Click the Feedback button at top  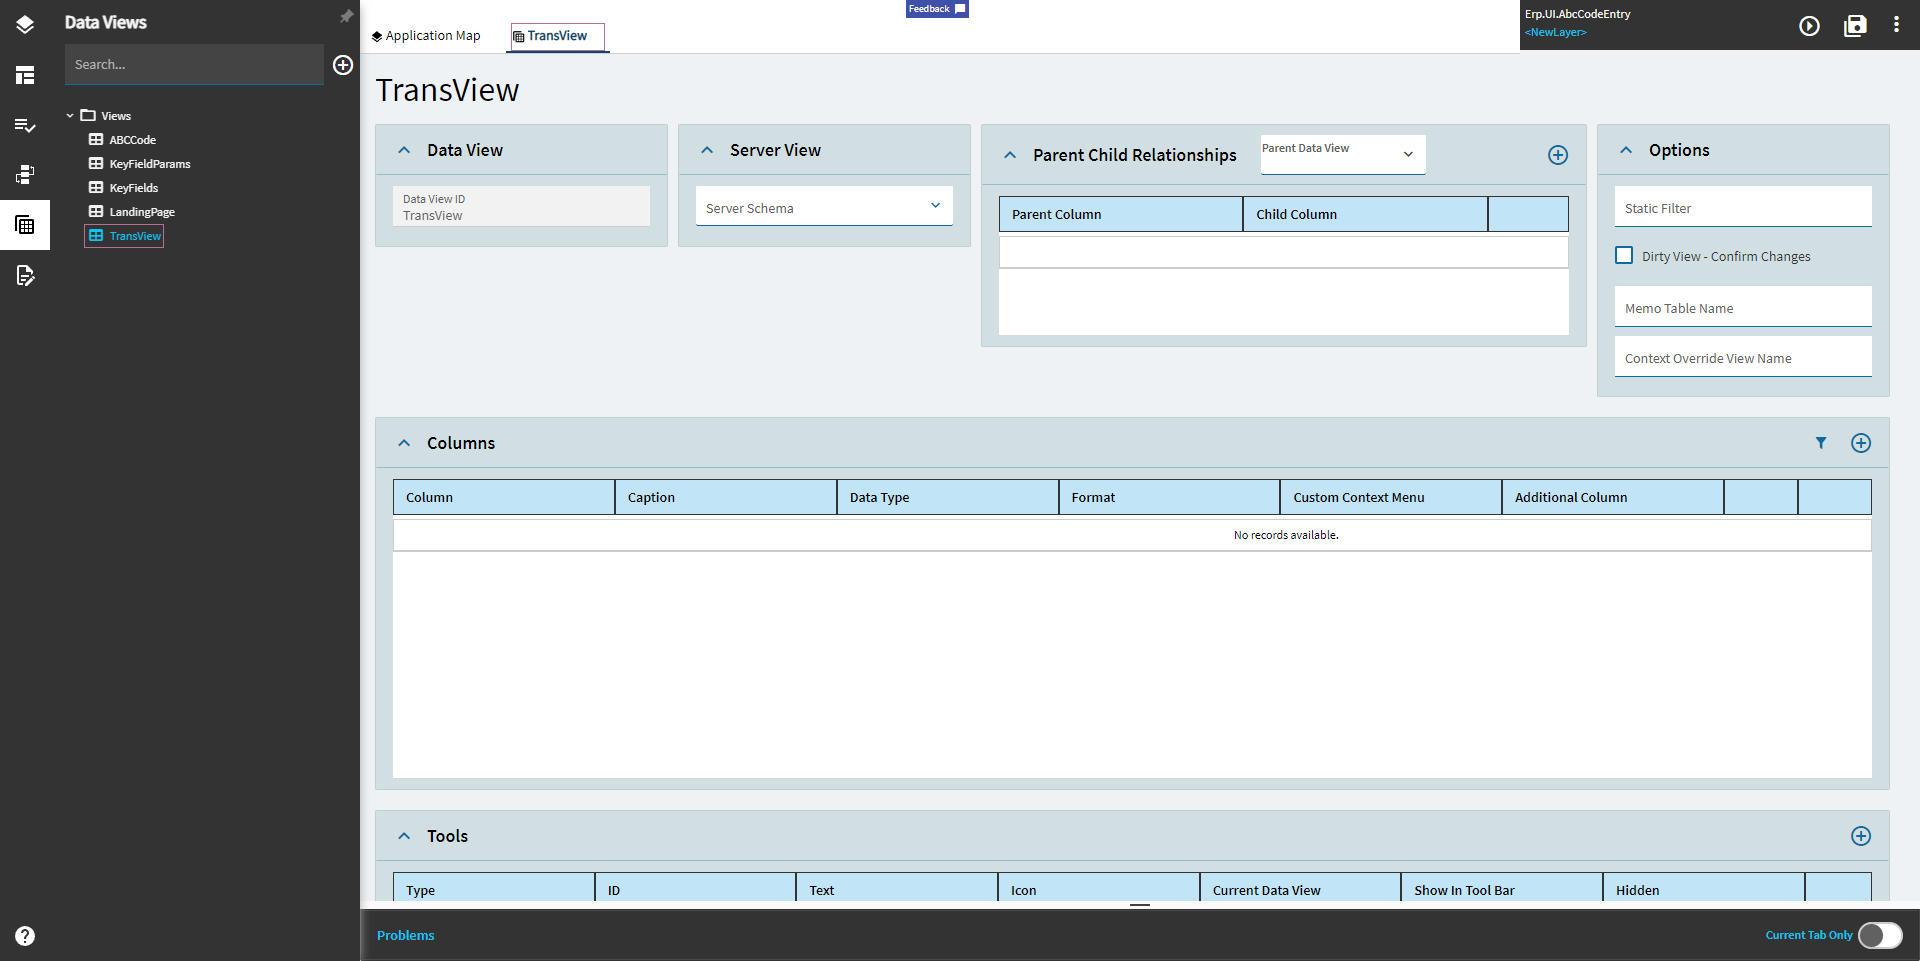(x=937, y=9)
